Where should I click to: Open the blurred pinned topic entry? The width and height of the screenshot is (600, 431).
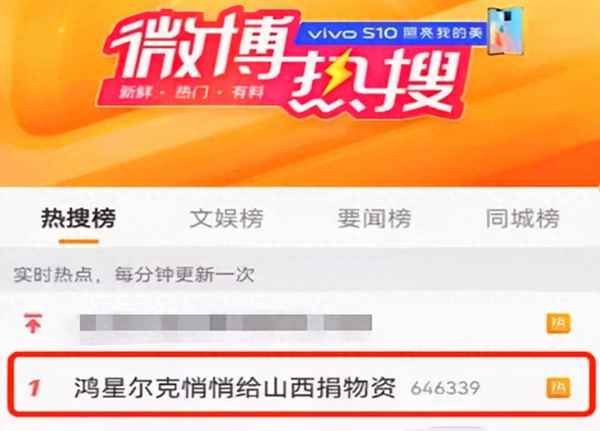(226, 323)
